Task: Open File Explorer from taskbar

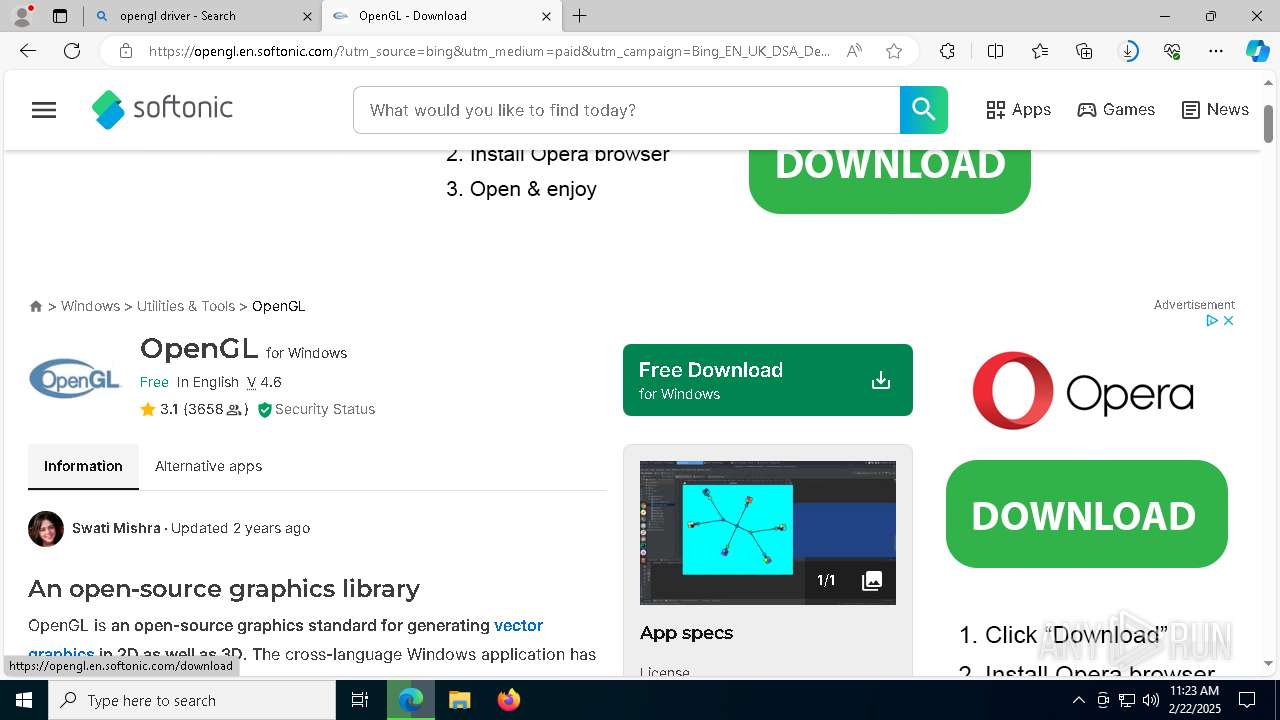Action: tap(459, 700)
